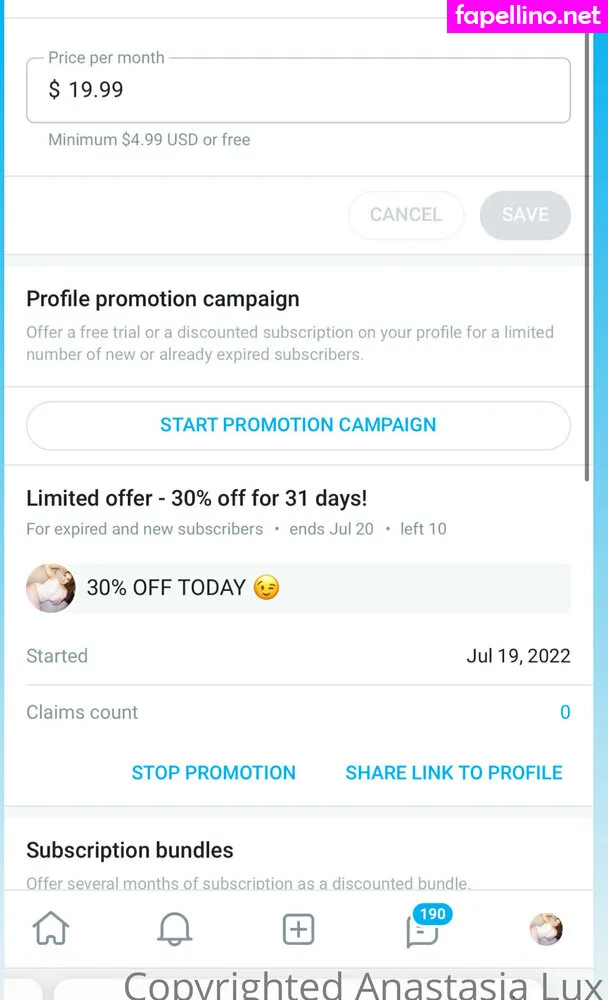
Task: Open the notifications bell icon
Action: pos(175,929)
